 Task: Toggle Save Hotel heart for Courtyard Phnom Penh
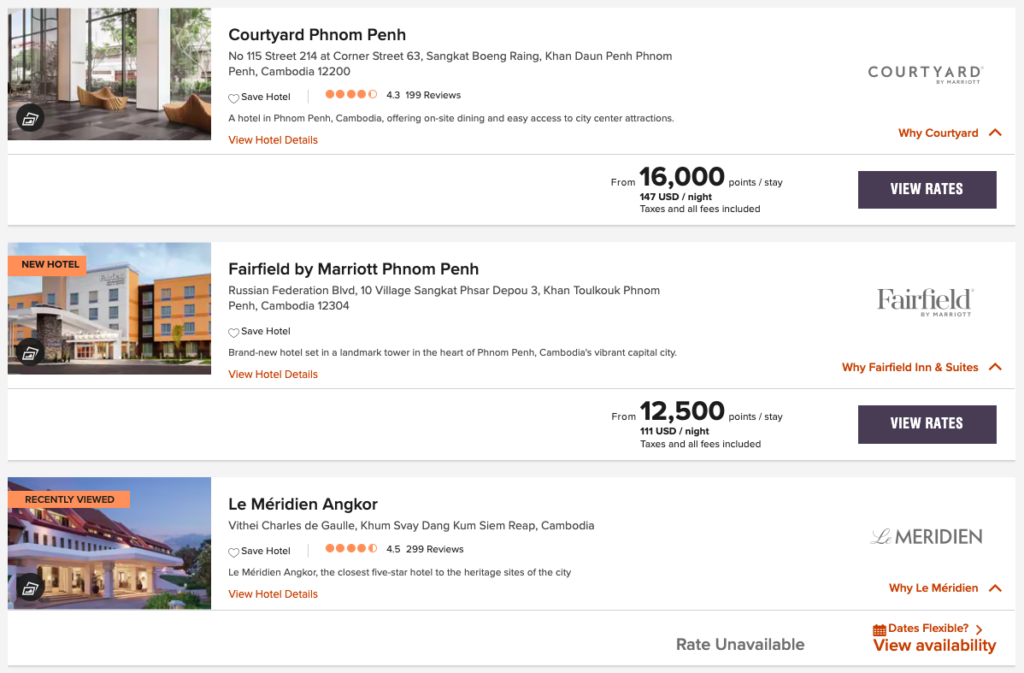(x=234, y=98)
